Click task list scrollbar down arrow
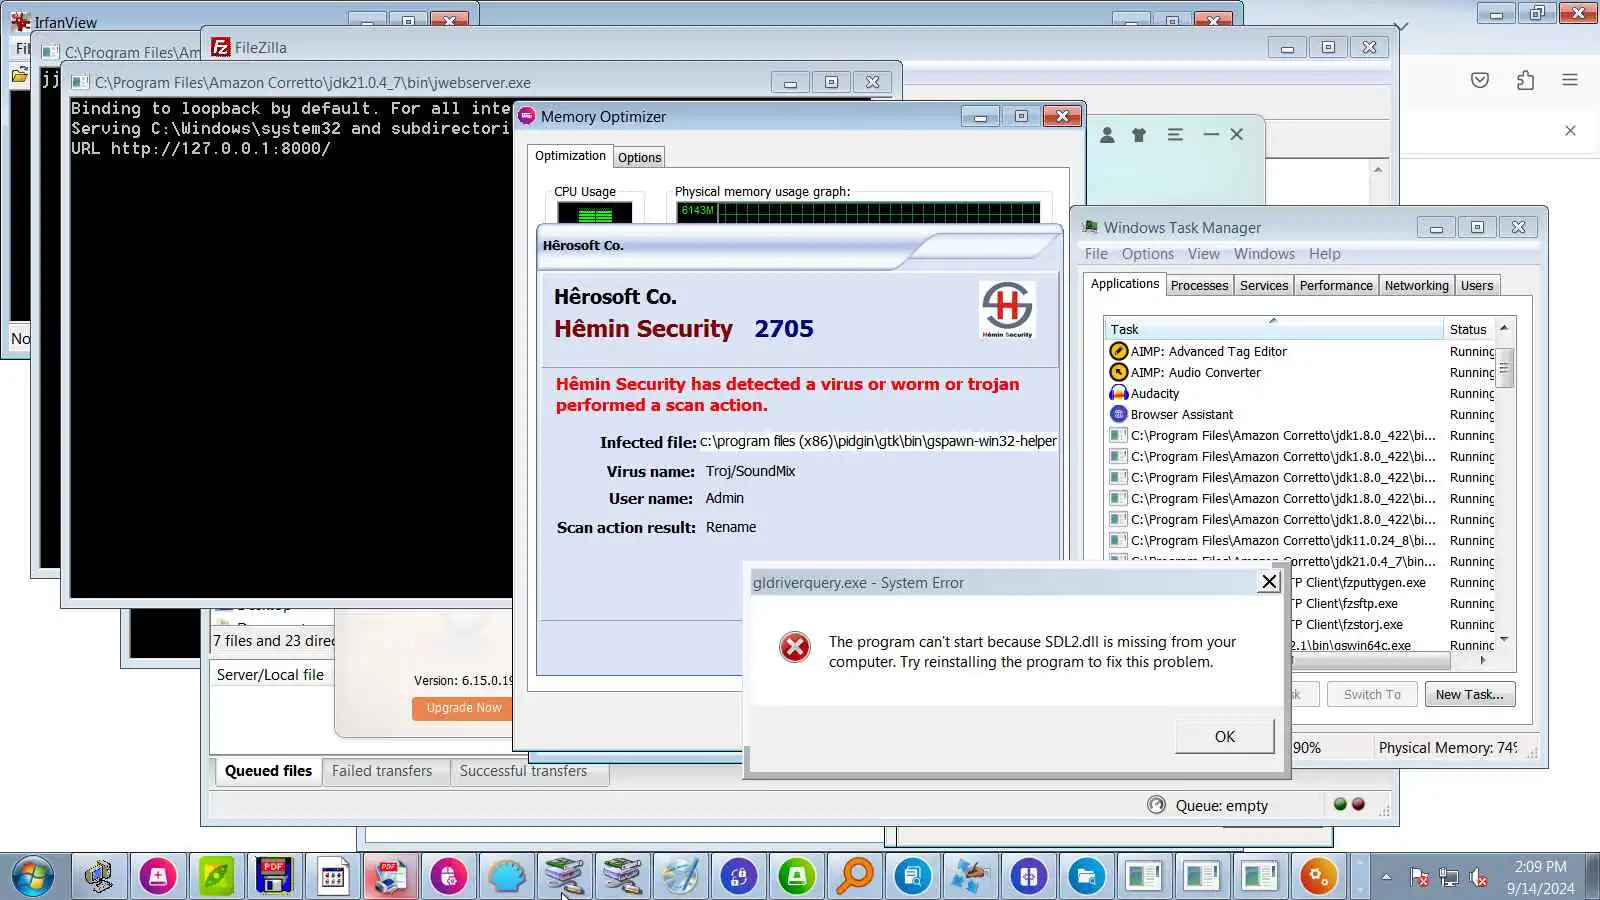1600x900 pixels. pyautogui.click(x=1503, y=639)
